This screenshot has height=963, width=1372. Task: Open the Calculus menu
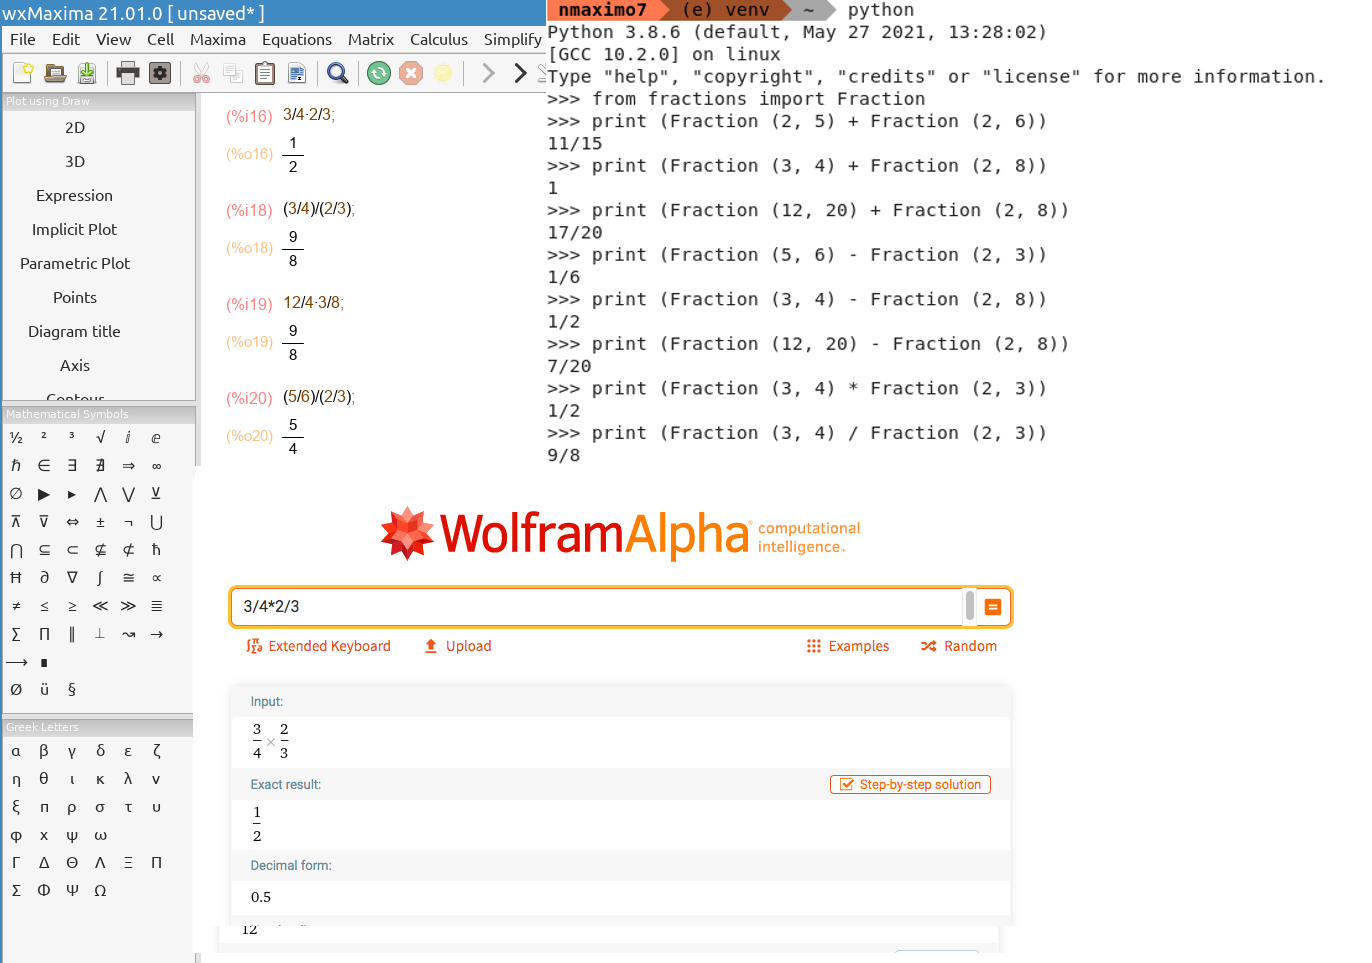[x=438, y=39]
